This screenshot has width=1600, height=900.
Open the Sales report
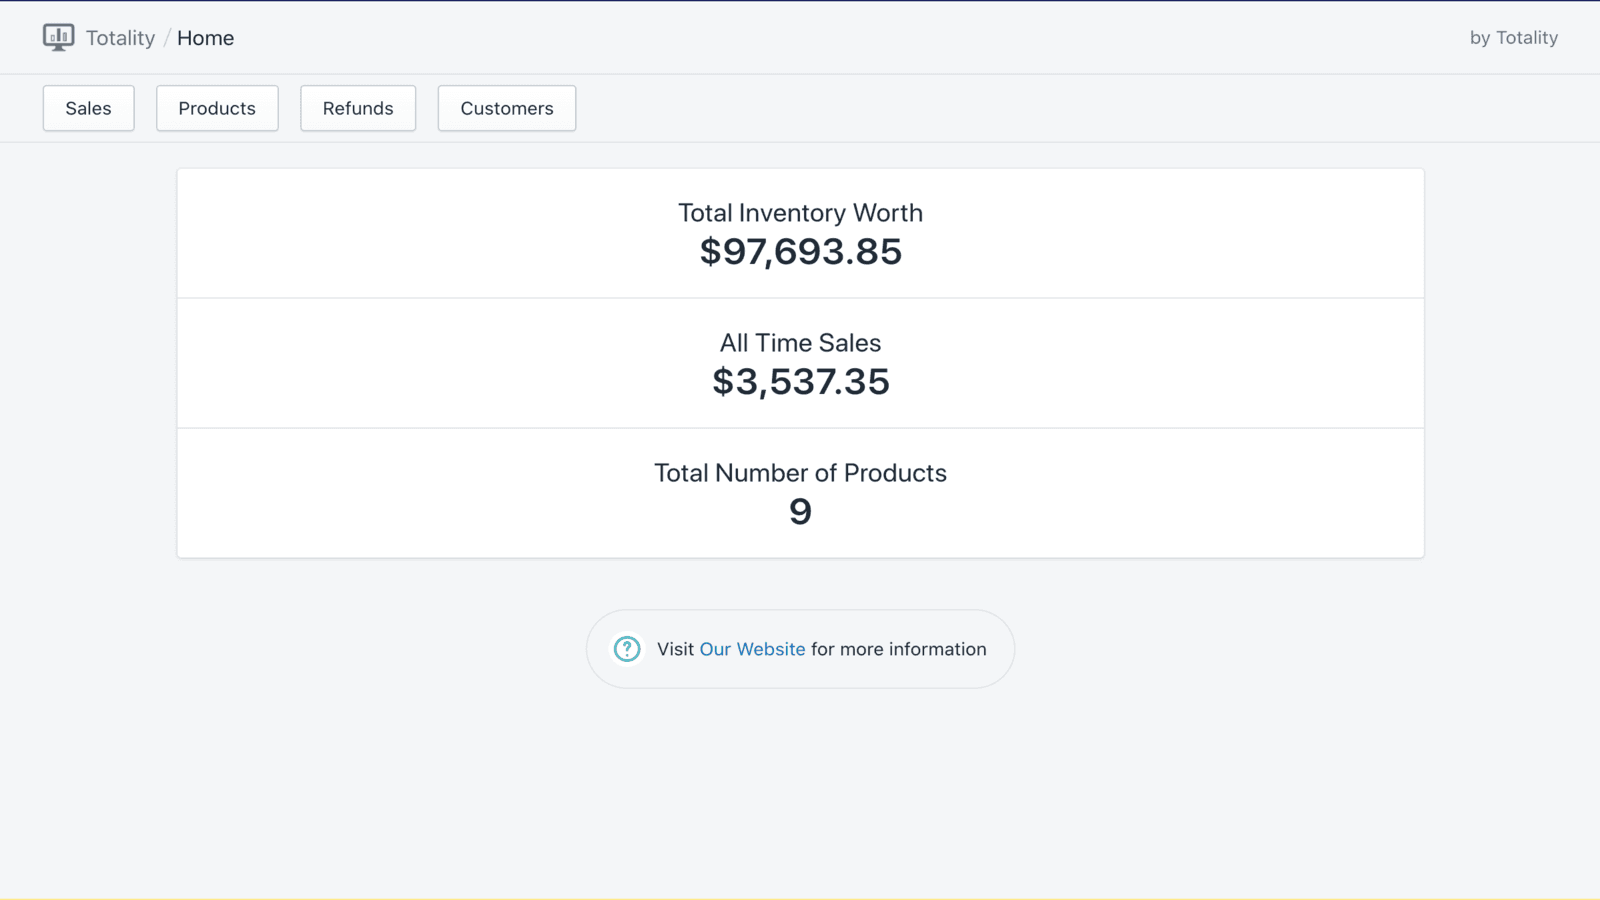point(88,108)
